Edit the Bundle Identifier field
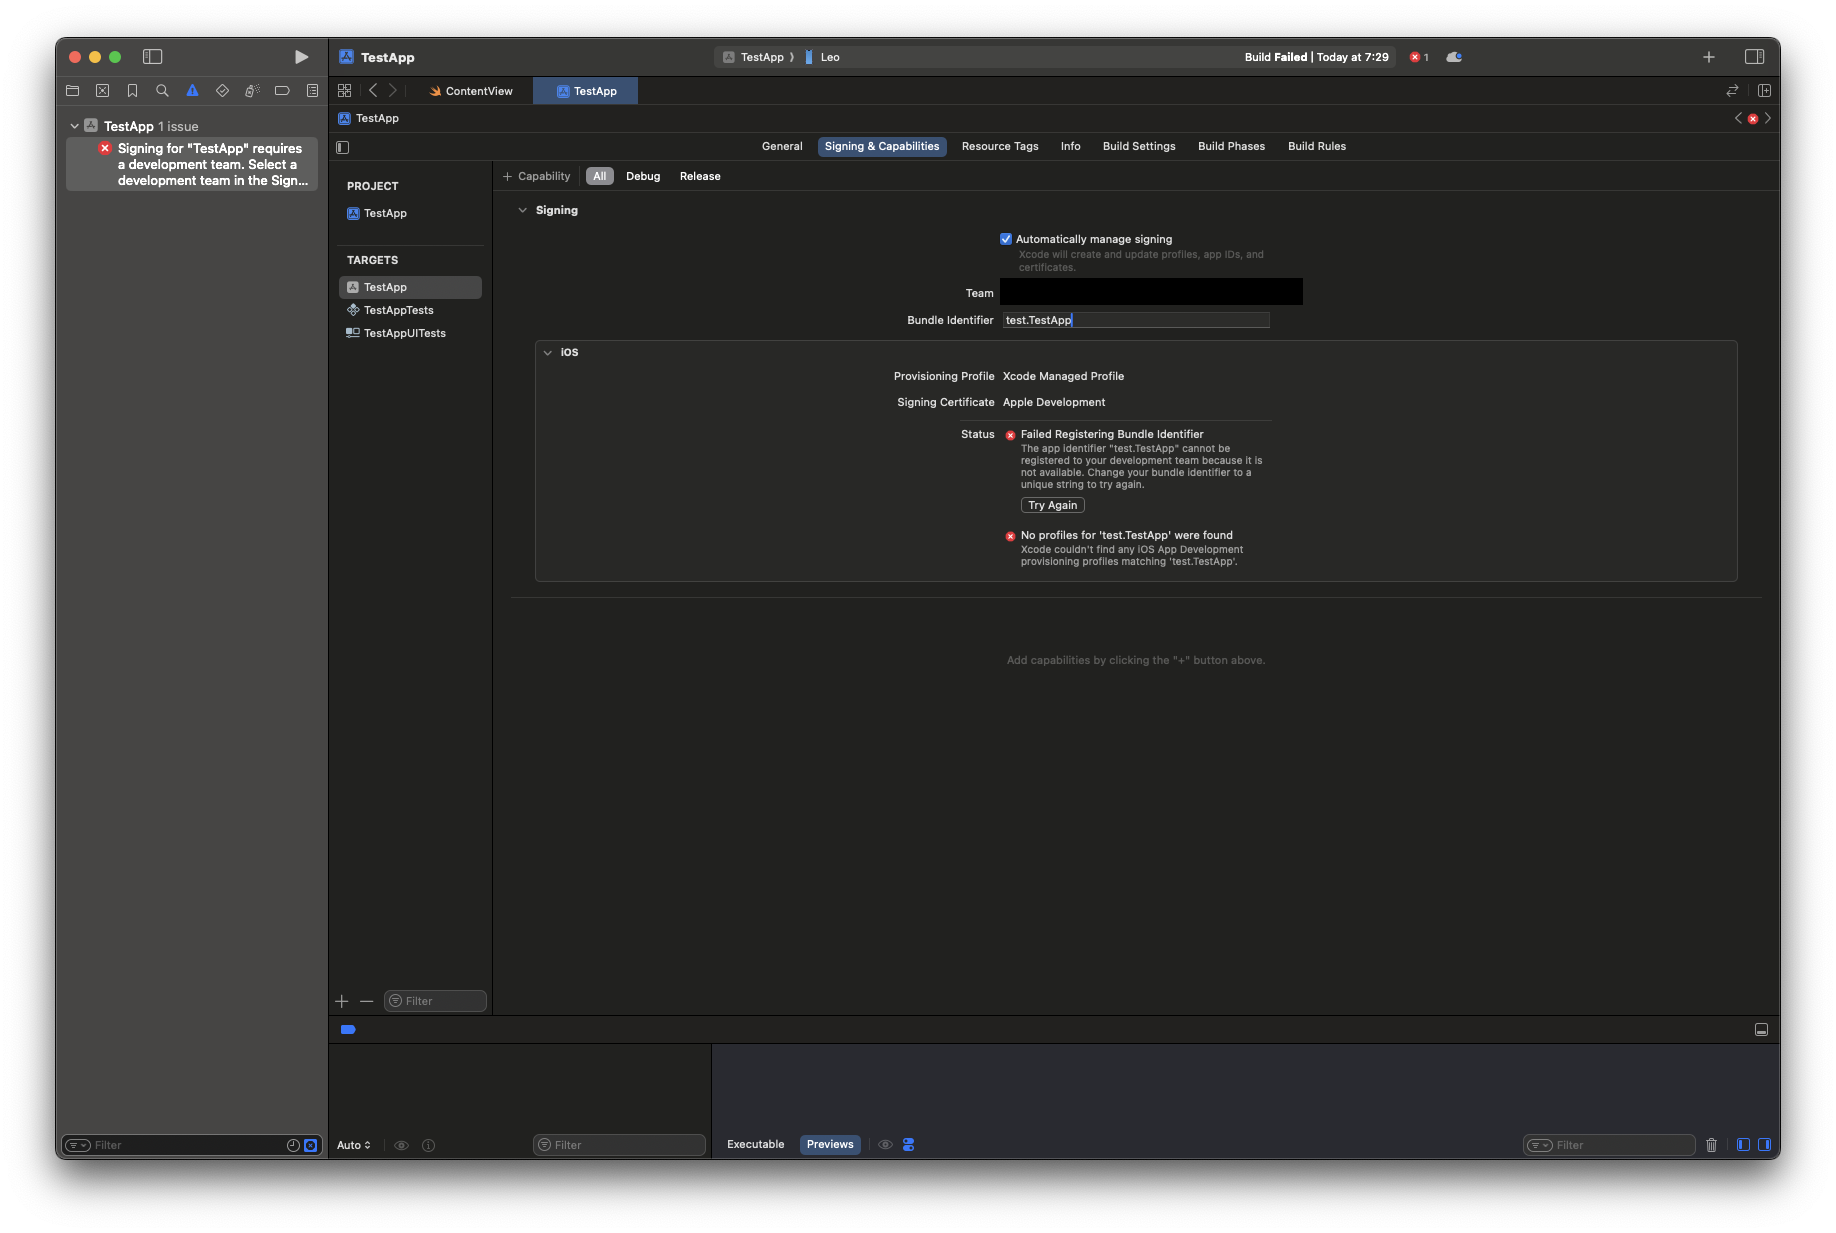This screenshot has width=1836, height=1233. (x=1136, y=320)
